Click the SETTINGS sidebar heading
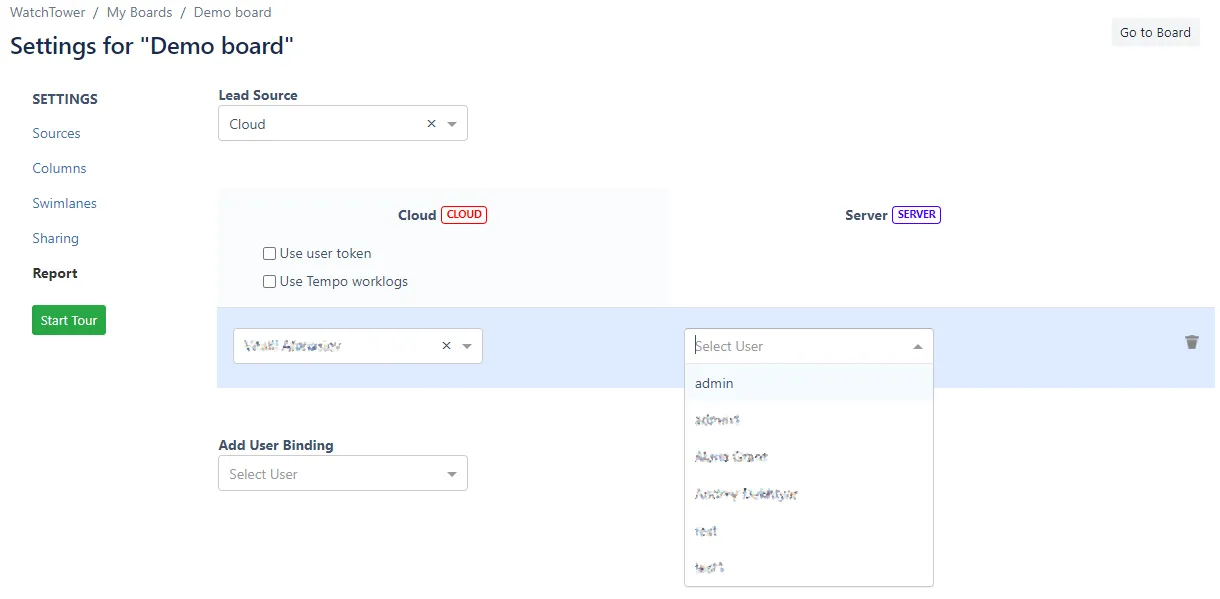Viewport: 1220px width, 599px height. tap(65, 100)
